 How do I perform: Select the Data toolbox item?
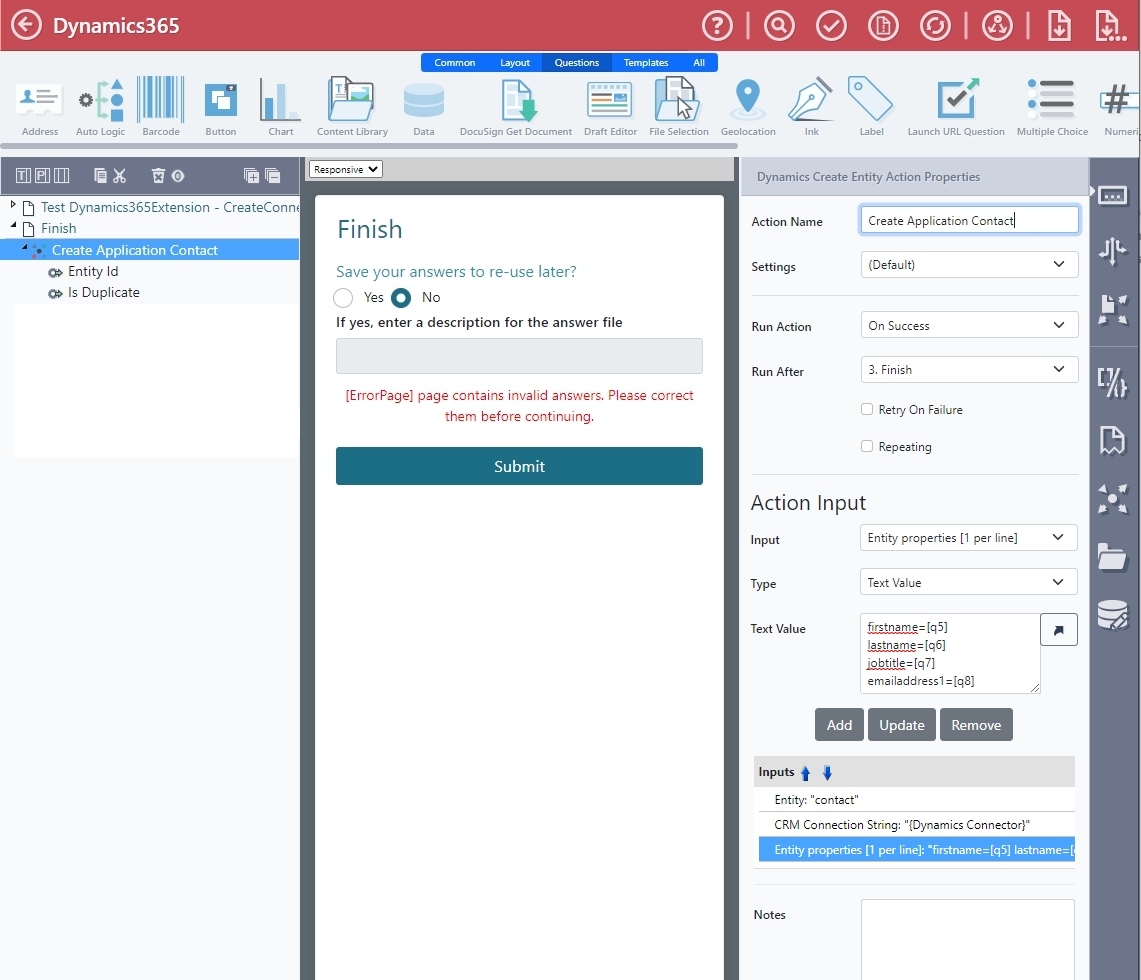click(424, 107)
